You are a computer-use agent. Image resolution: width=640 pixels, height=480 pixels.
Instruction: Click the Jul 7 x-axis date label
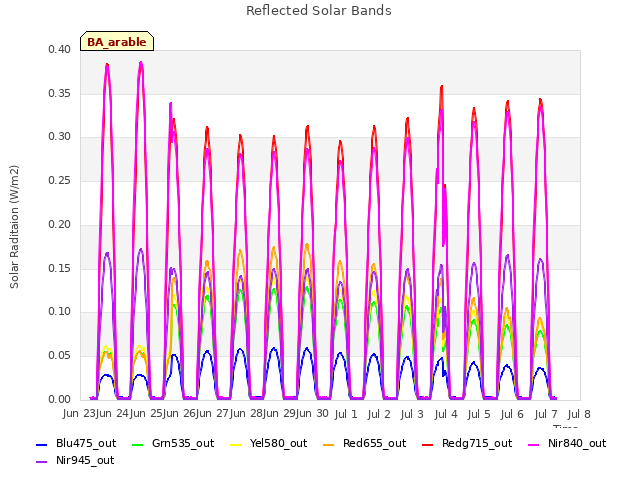(546, 414)
